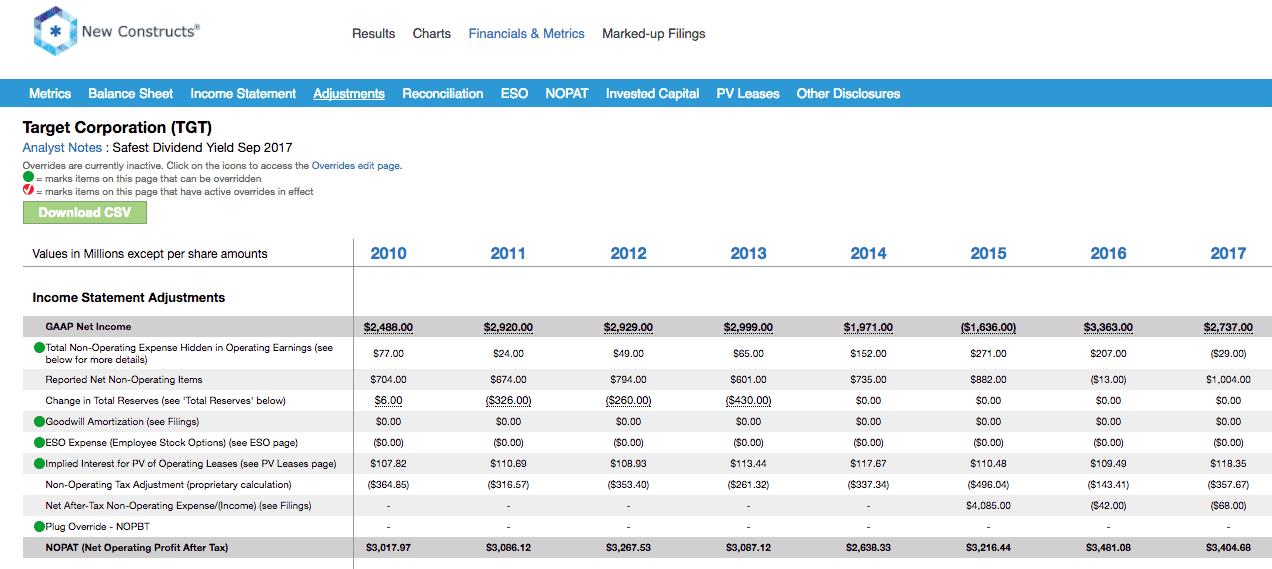Click the Target Corporation (TGT) heading
Screen dimensions: 1272x569
click(x=117, y=128)
